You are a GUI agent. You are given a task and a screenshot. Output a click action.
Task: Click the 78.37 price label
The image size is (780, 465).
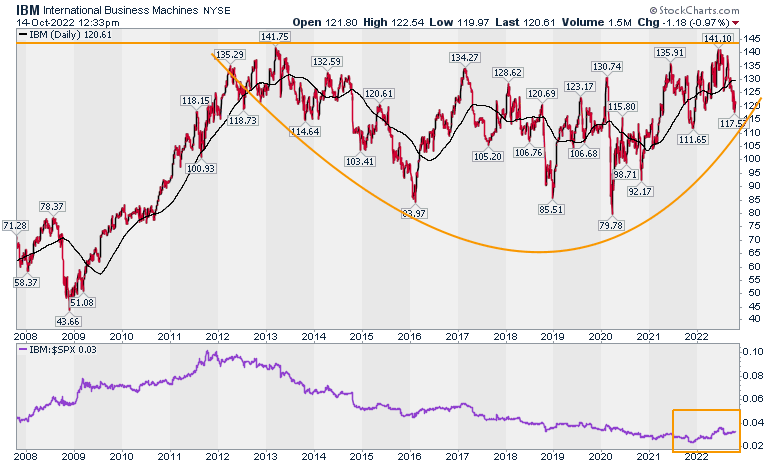point(52,206)
